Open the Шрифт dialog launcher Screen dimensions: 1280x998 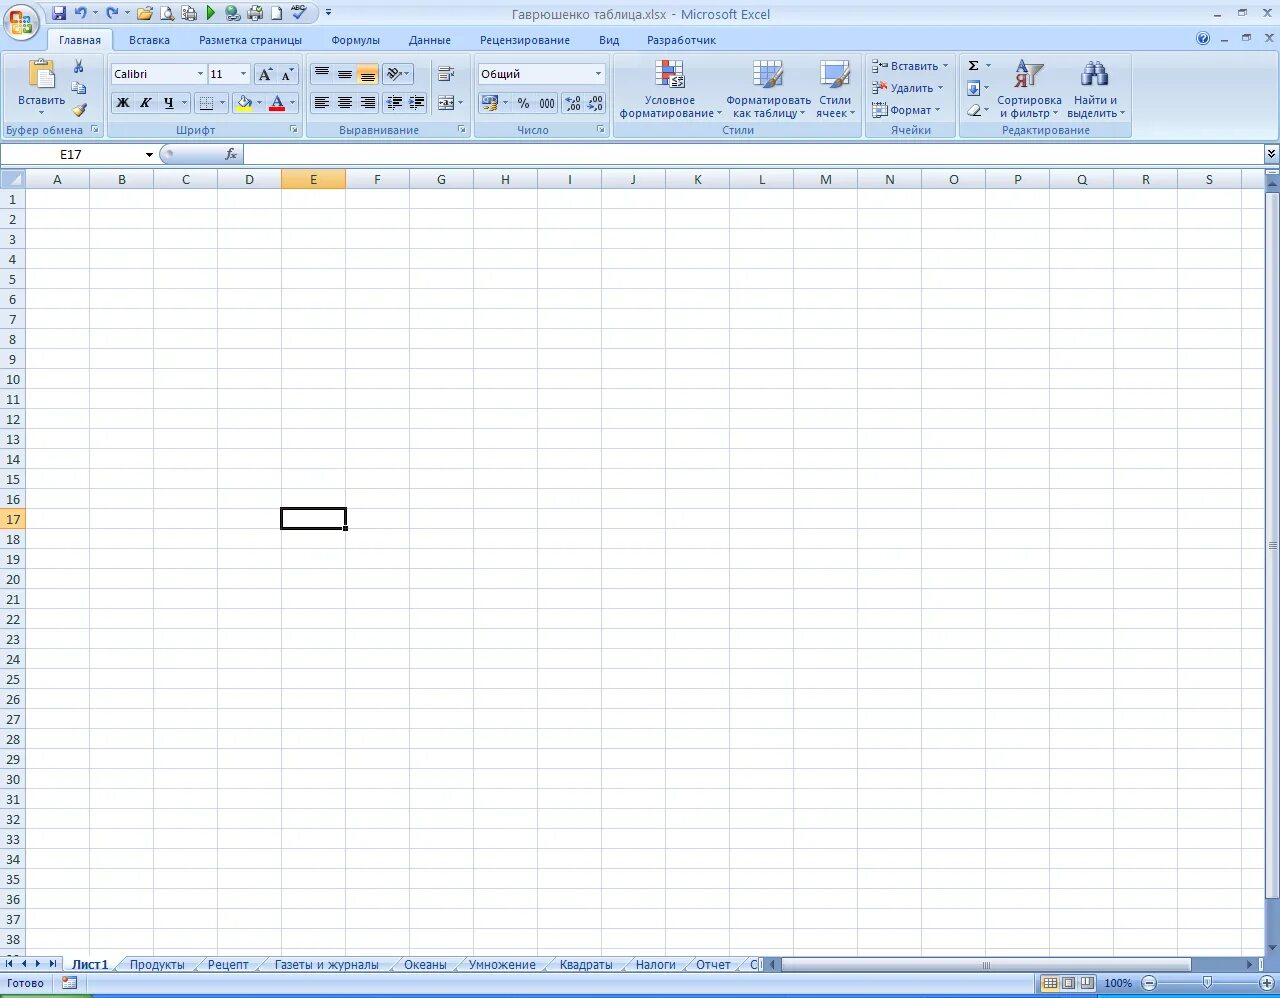[294, 130]
